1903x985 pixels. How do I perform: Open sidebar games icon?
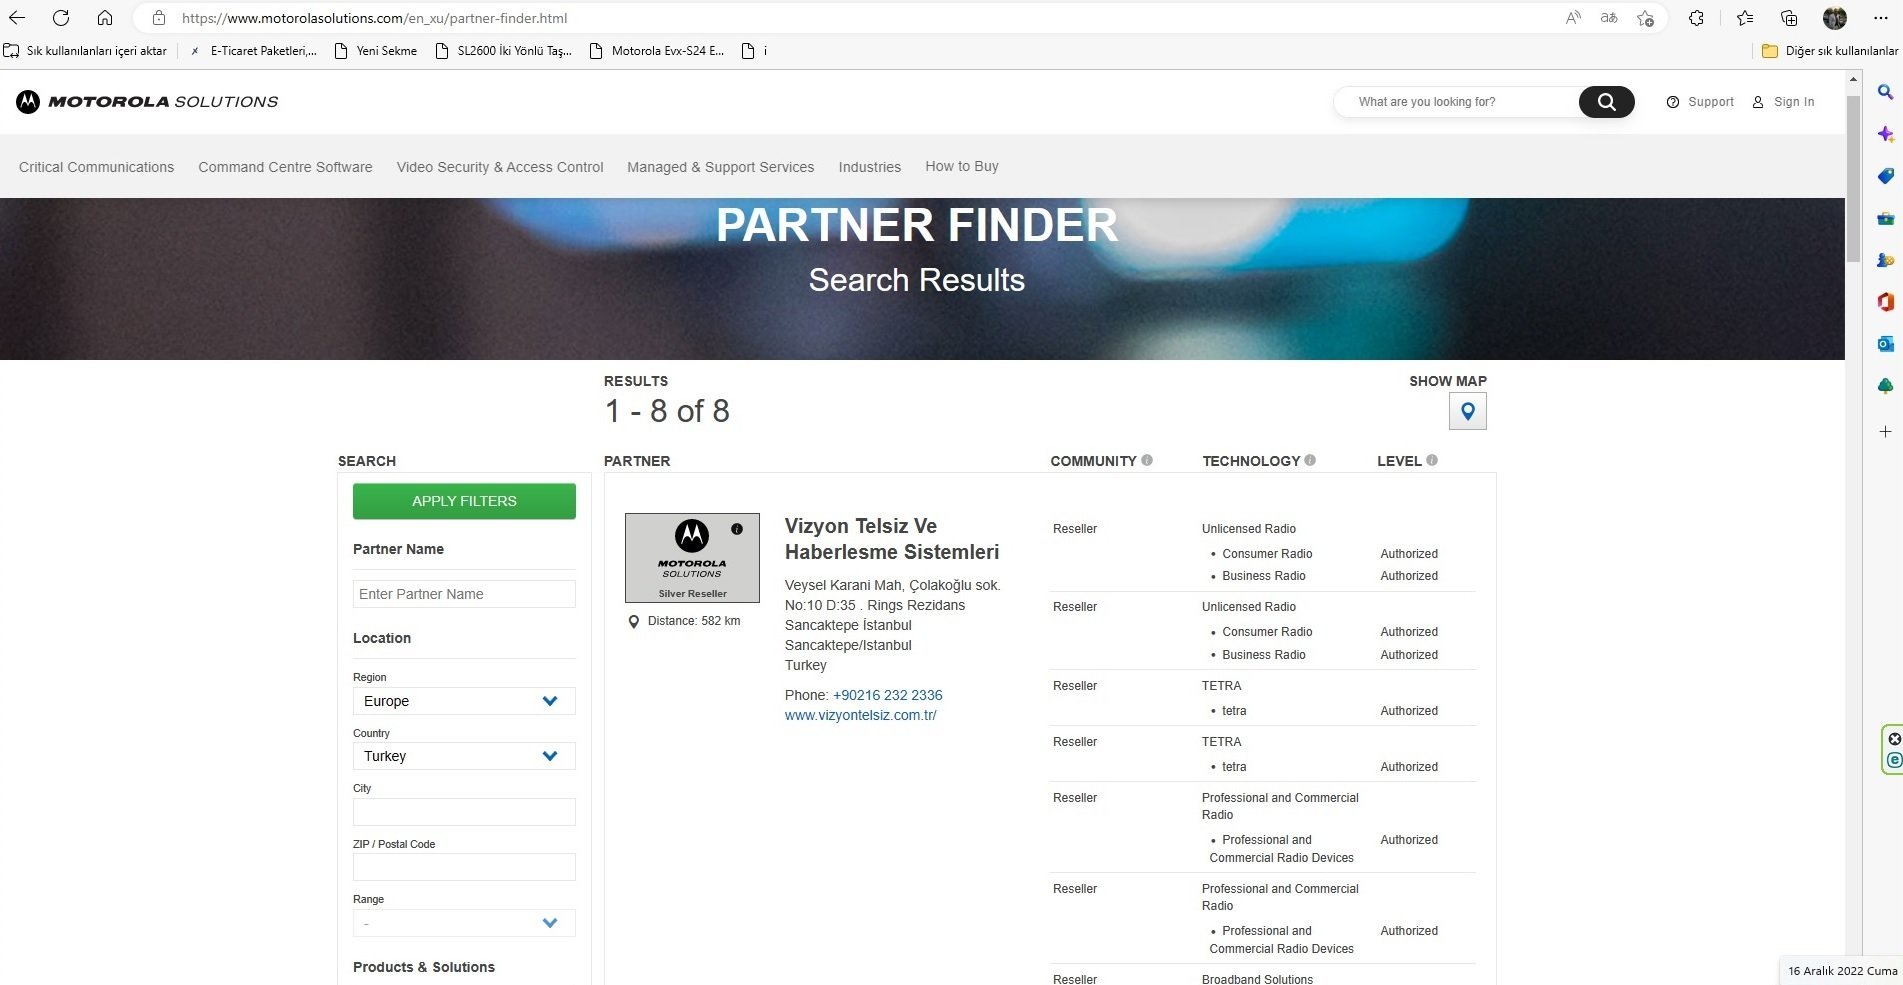pyautogui.click(x=1885, y=260)
